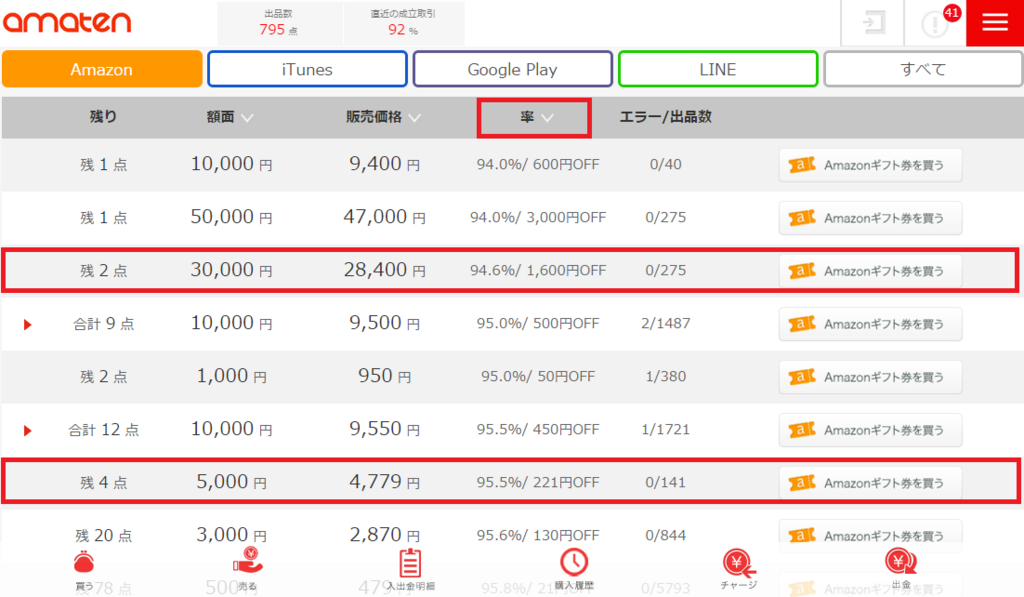The width and height of the screenshot is (1024, 597).
Task: Click the エラー/出品数 column header
Action: click(x=665, y=116)
